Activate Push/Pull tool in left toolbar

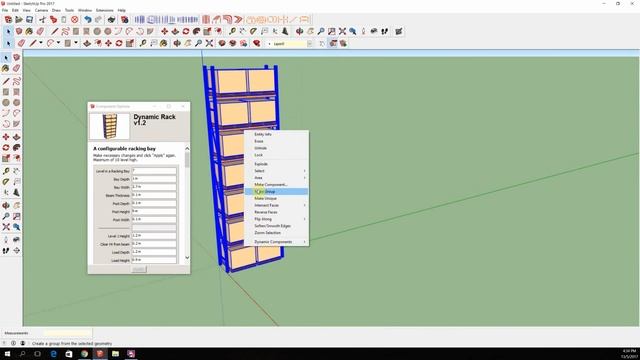(x=16, y=137)
